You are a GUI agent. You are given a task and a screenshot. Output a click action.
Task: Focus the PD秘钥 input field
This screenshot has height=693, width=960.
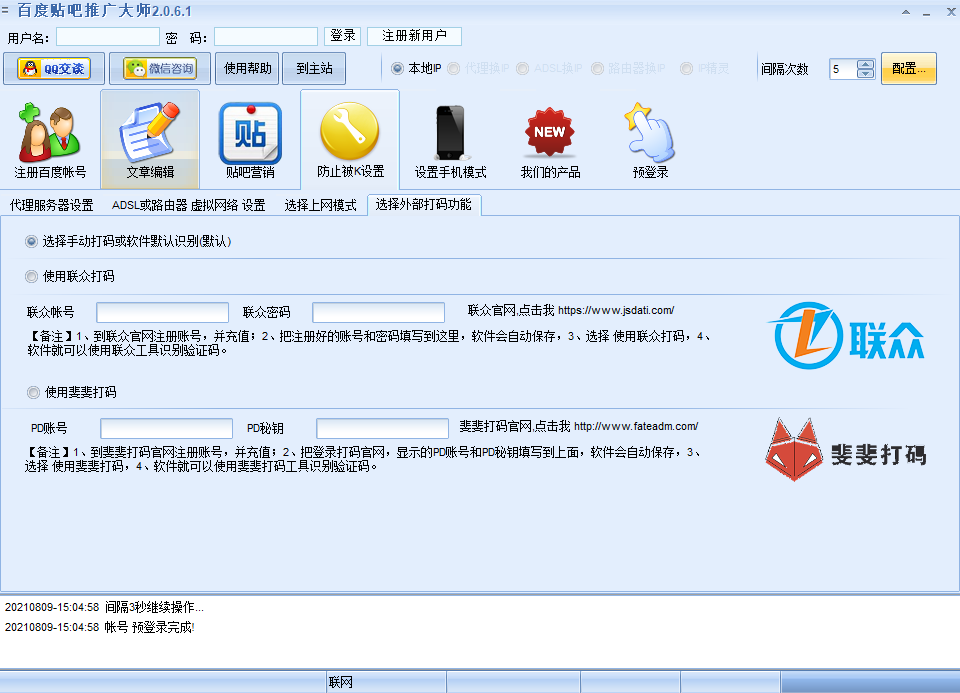383,428
